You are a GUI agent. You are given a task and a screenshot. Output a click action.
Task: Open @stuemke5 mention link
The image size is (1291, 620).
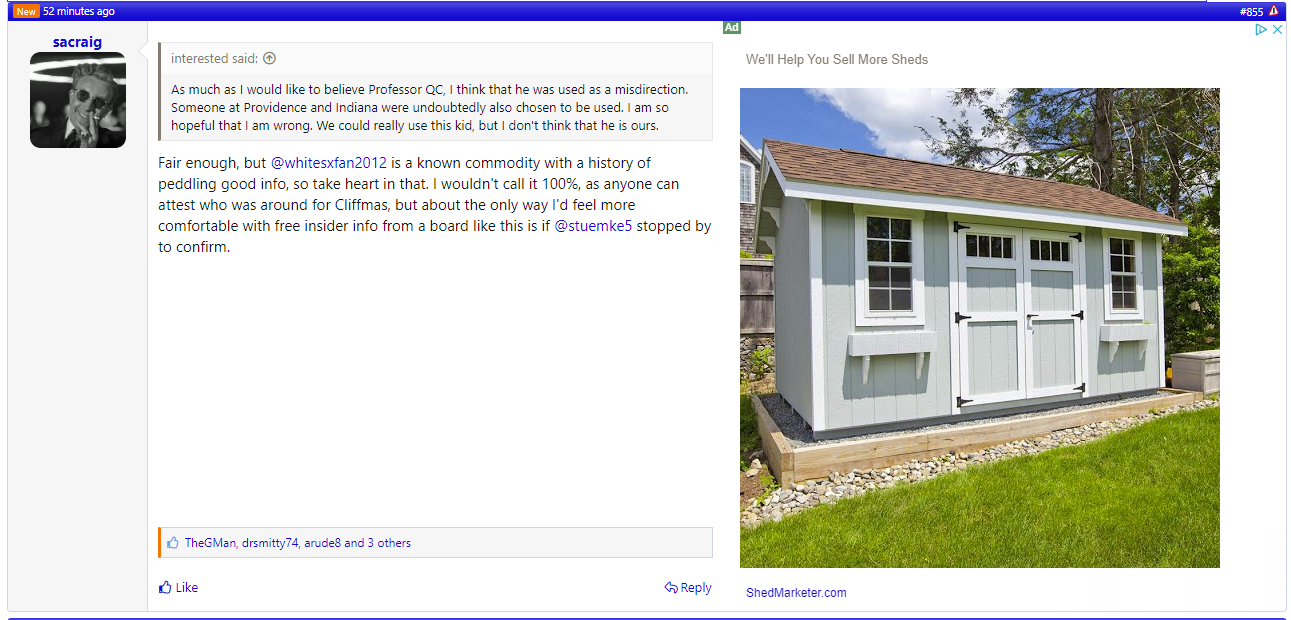tap(593, 226)
